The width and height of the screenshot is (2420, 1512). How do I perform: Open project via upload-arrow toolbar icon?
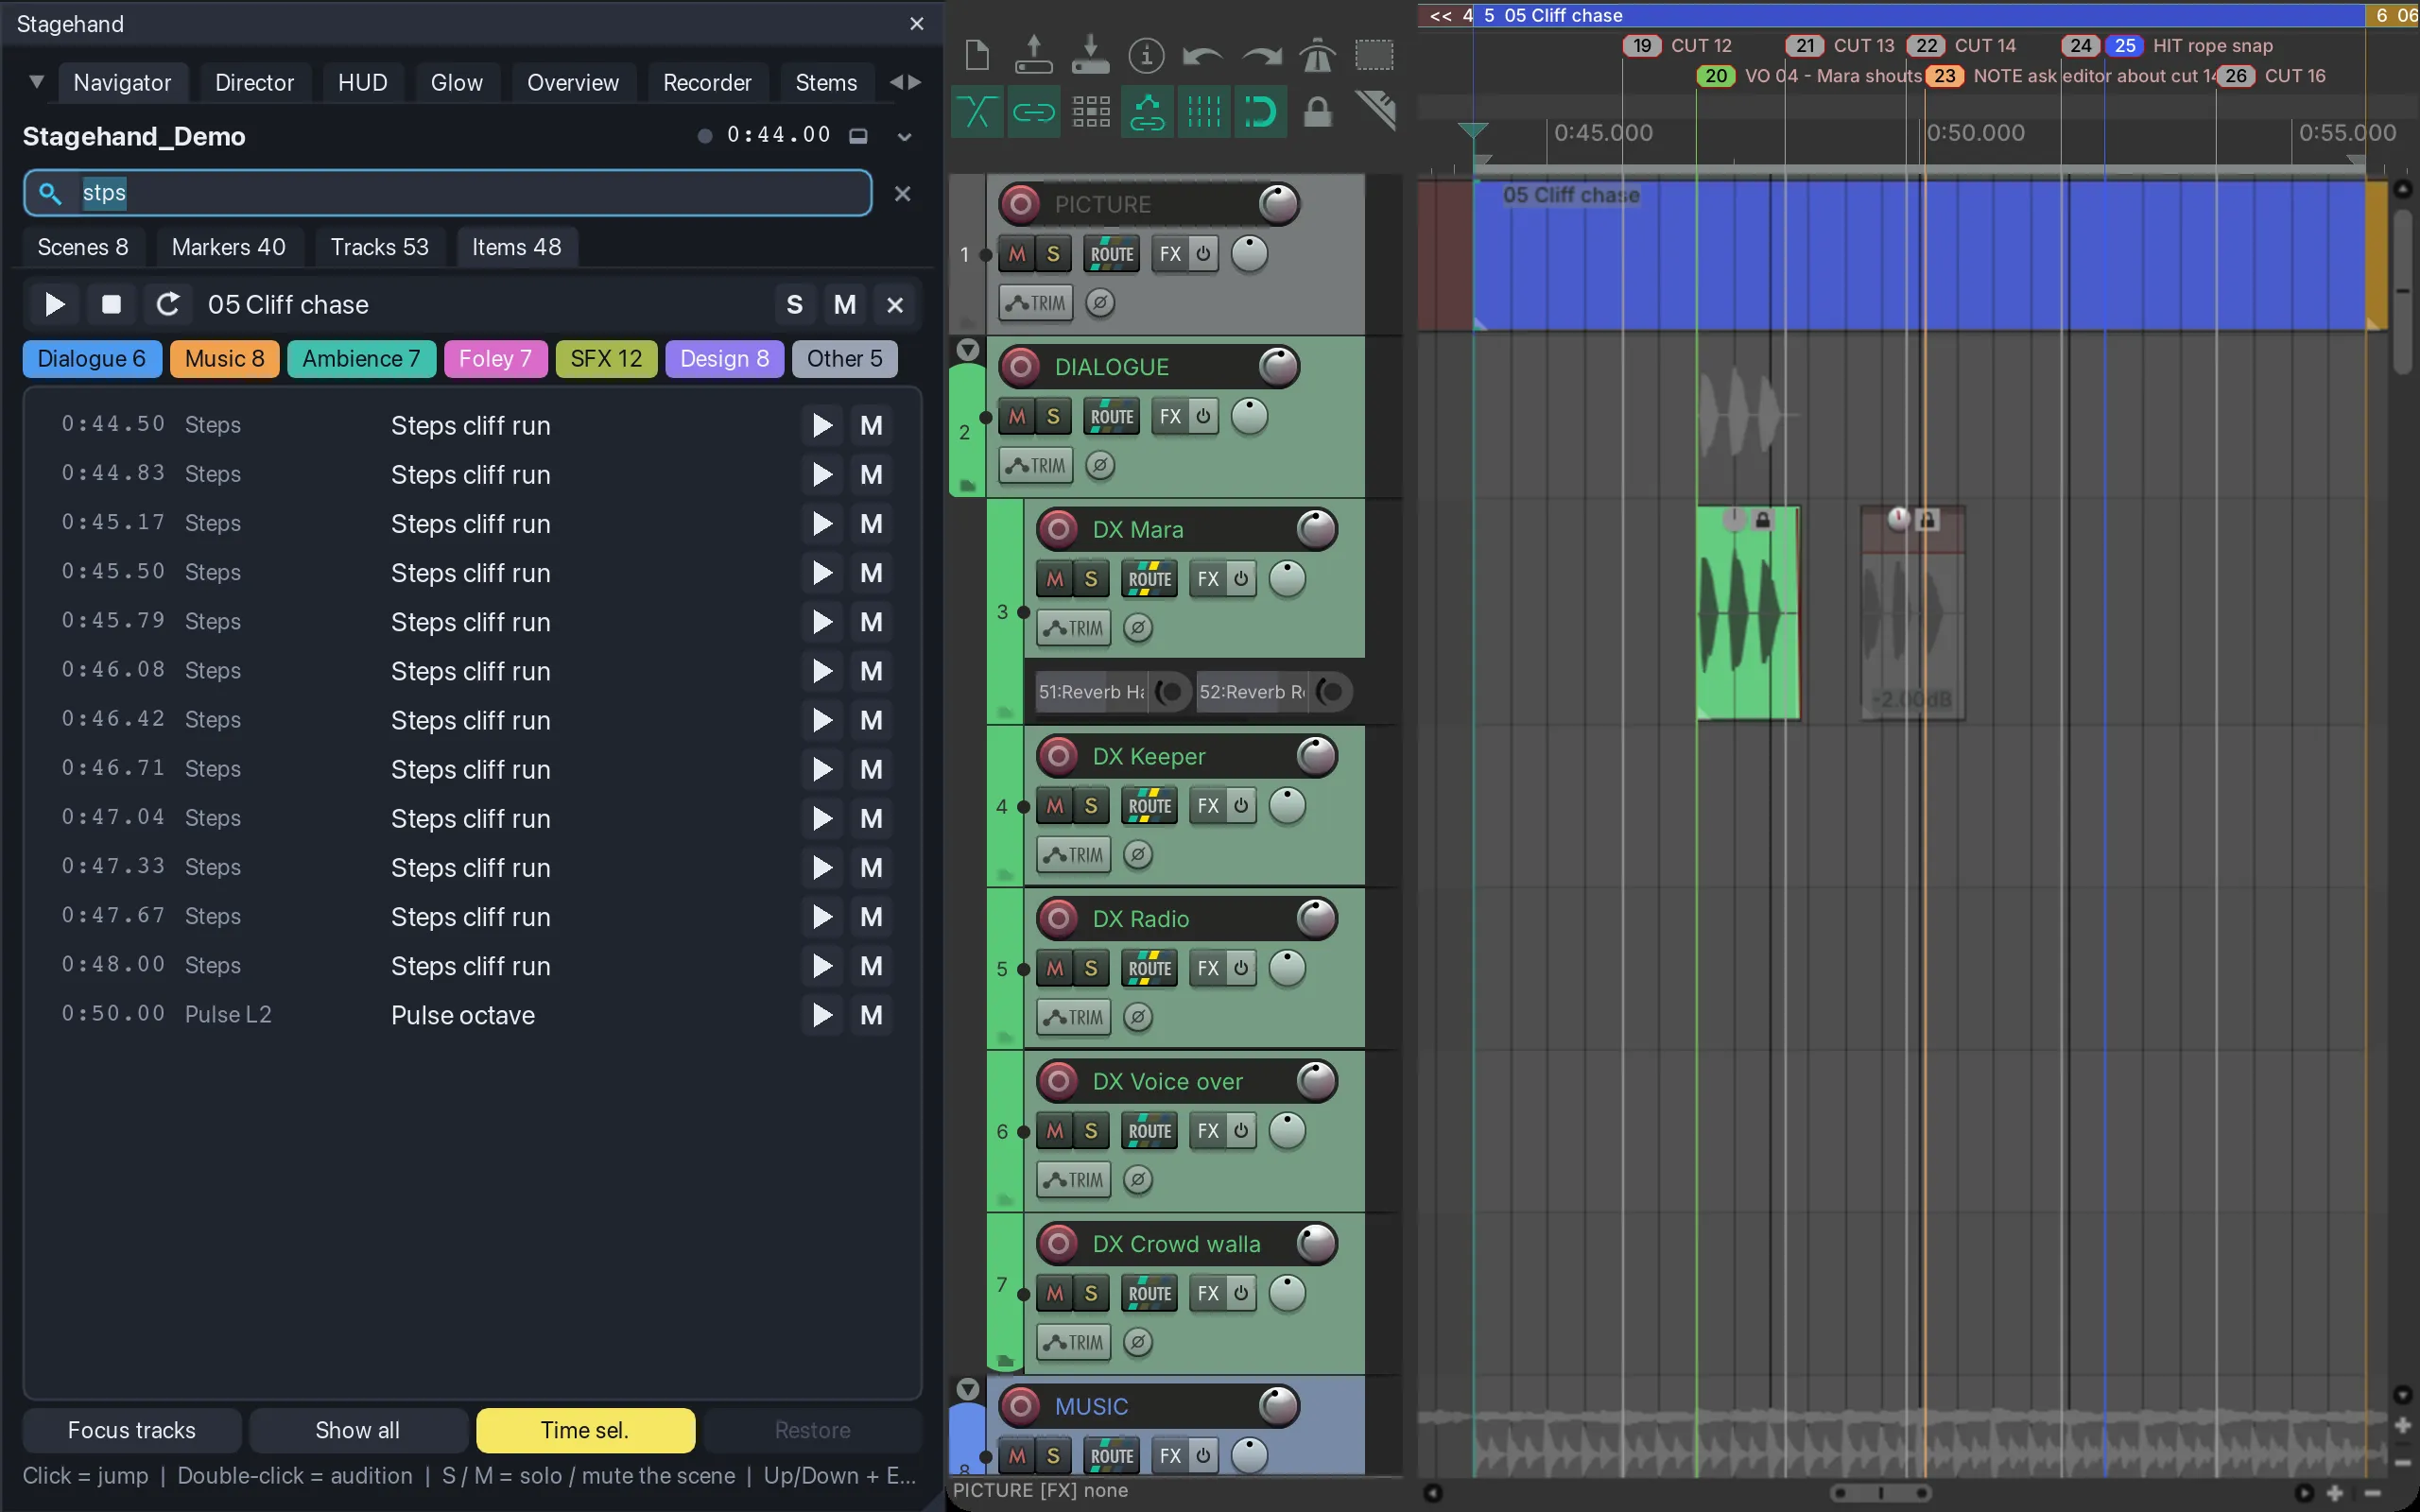click(1033, 55)
